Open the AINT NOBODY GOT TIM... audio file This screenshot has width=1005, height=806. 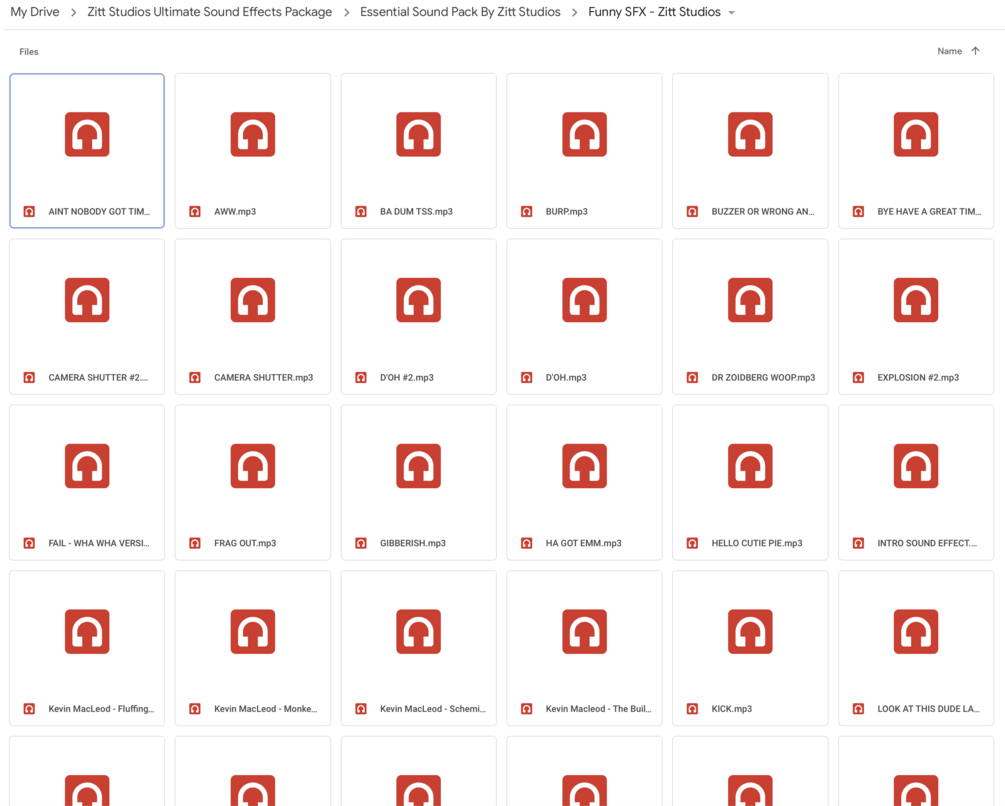pyautogui.click(x=87, y=151)
